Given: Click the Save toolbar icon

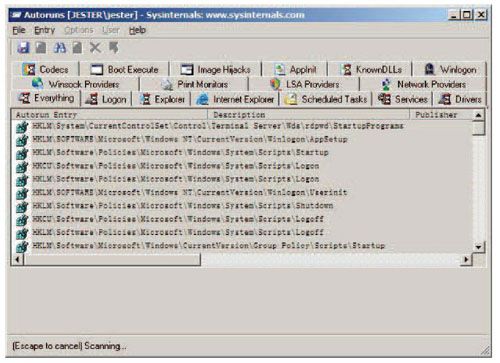Looking at the screenshot, I should pyautogui.click(x=23, y=48).
